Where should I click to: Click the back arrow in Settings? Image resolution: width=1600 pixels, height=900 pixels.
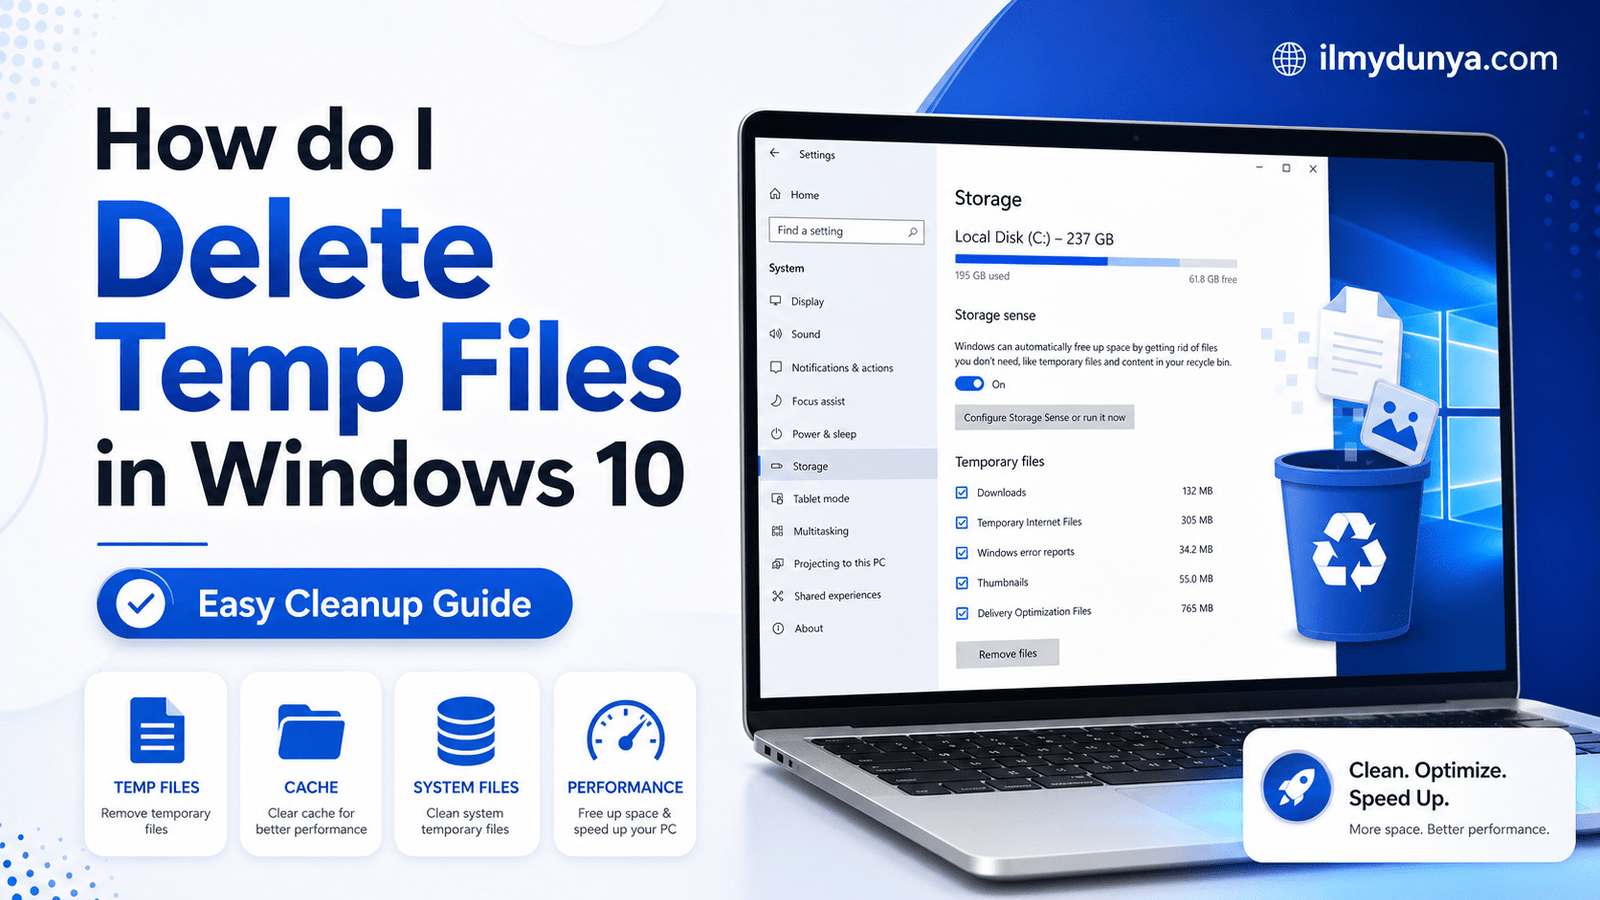coord(774,153)
